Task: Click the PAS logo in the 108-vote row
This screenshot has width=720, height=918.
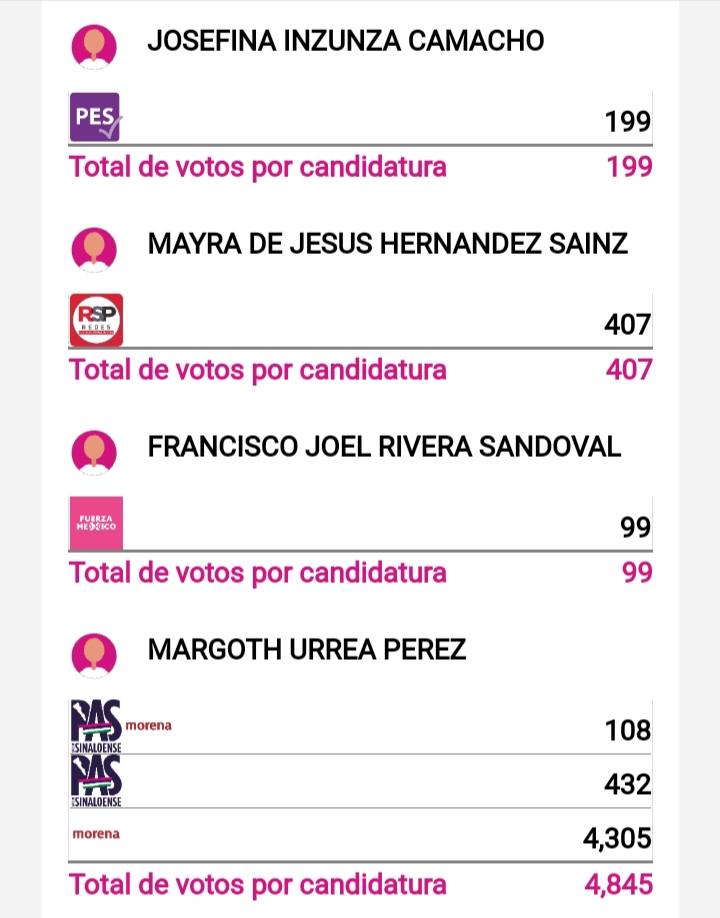Action: click(x=96, y=726)
